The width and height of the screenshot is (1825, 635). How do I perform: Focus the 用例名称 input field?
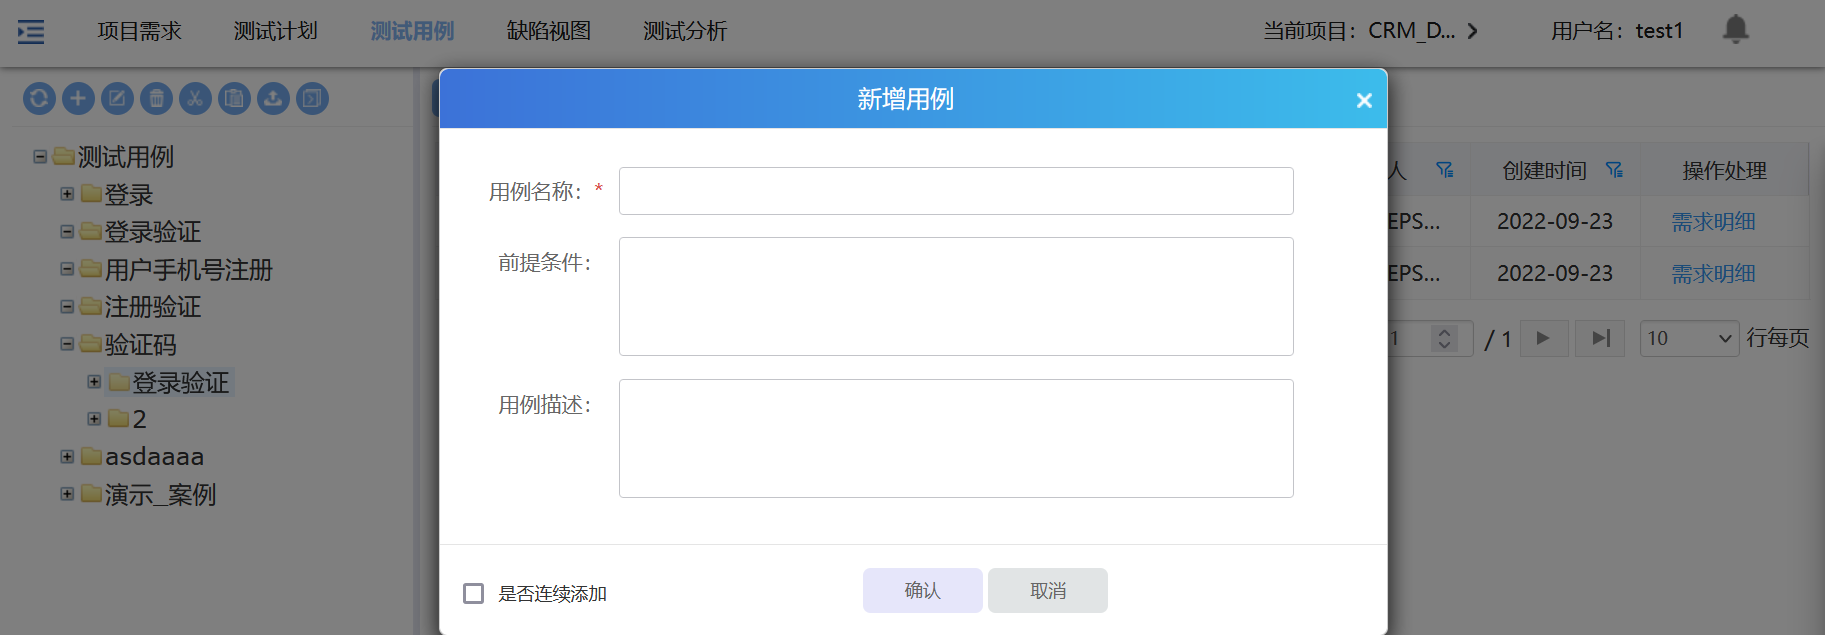(956, 191)
